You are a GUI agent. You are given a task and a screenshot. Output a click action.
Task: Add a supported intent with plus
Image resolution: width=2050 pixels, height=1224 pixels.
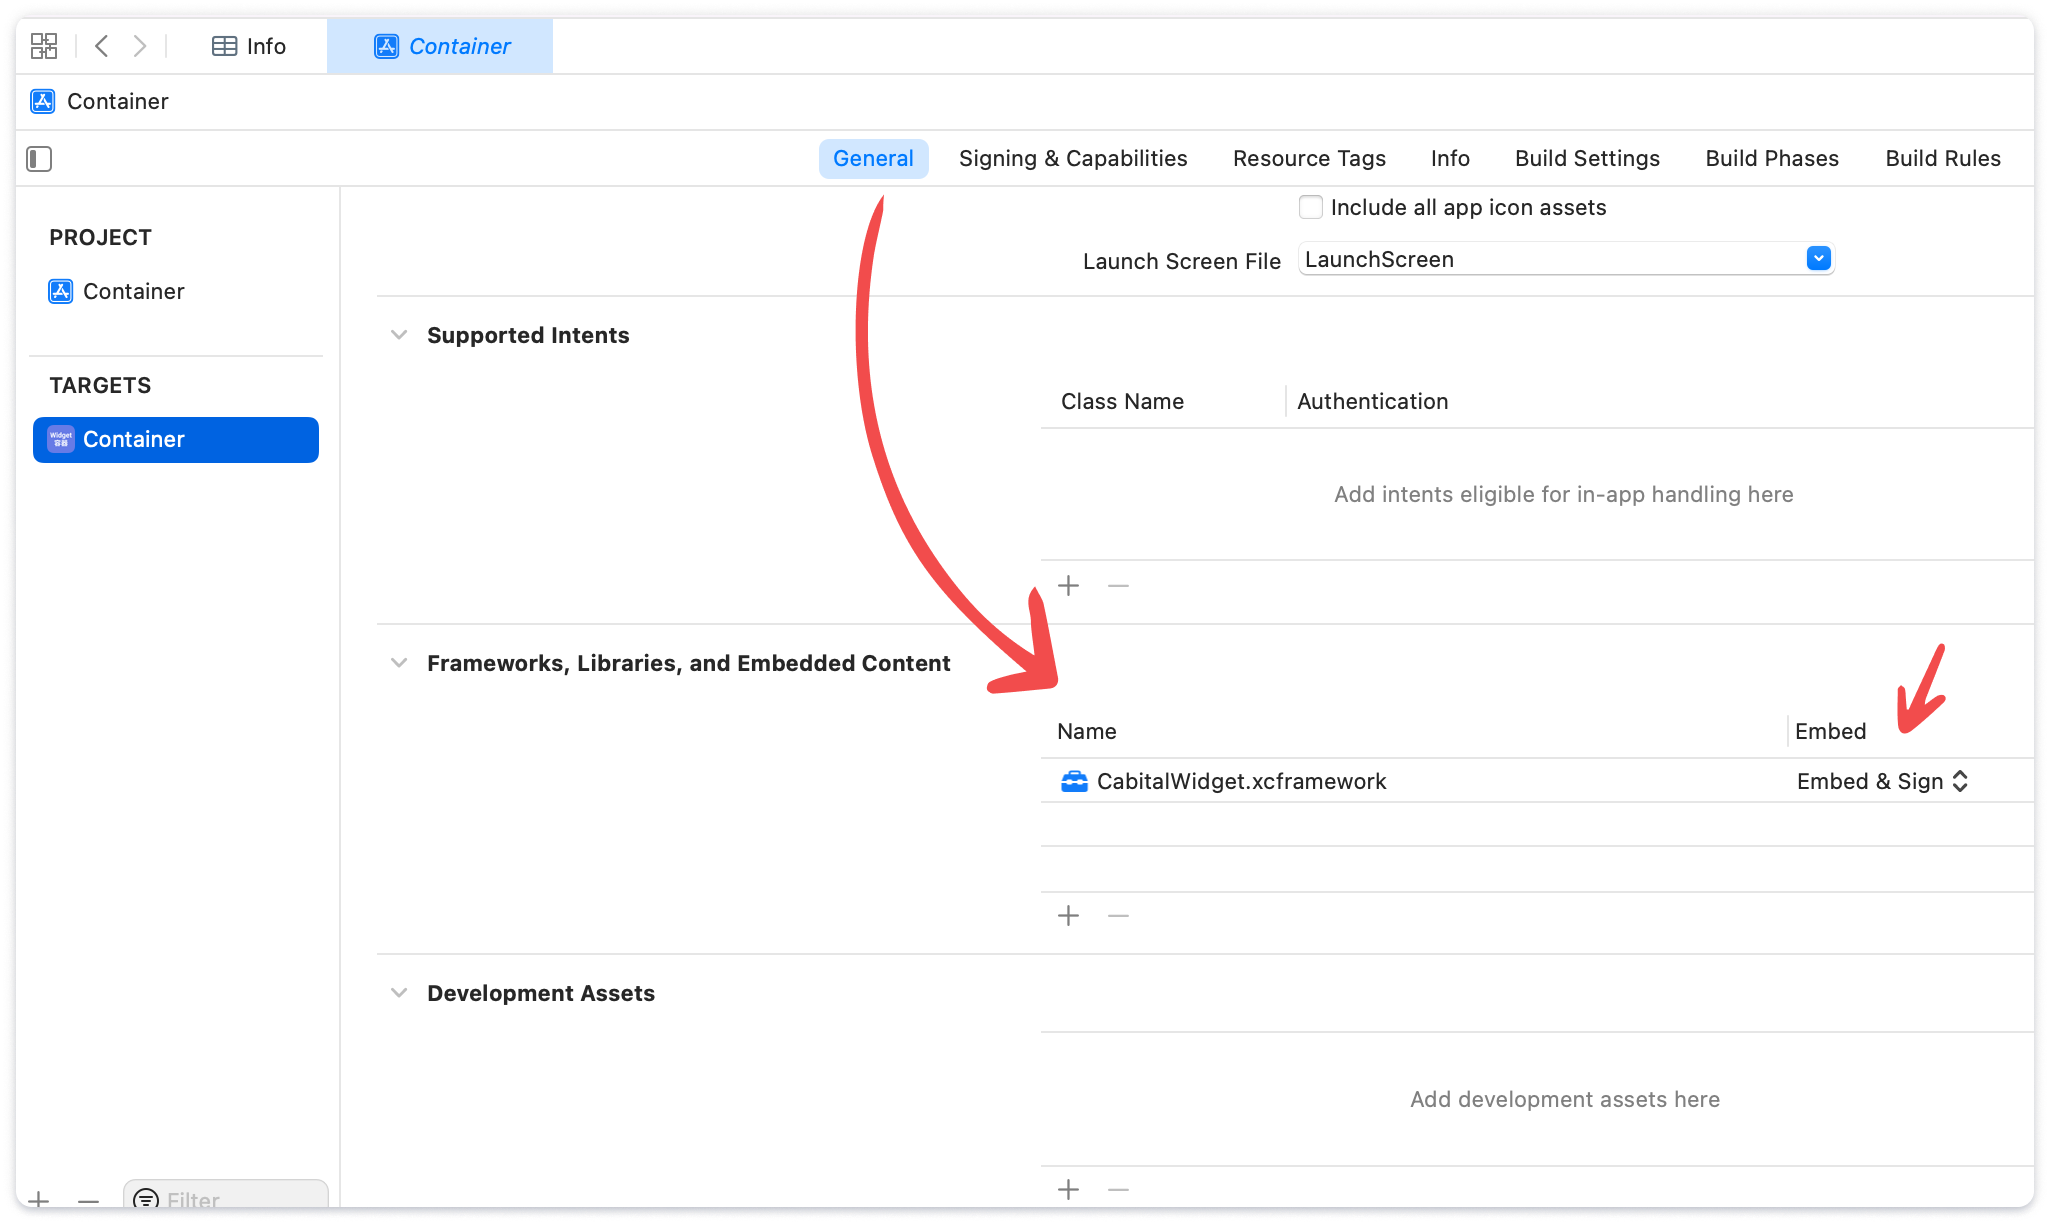pyautogui.click(x=1069, y=586)
